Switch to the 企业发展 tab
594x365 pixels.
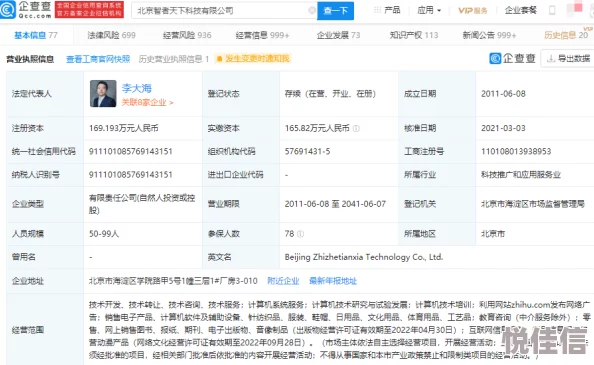(338, 35)
